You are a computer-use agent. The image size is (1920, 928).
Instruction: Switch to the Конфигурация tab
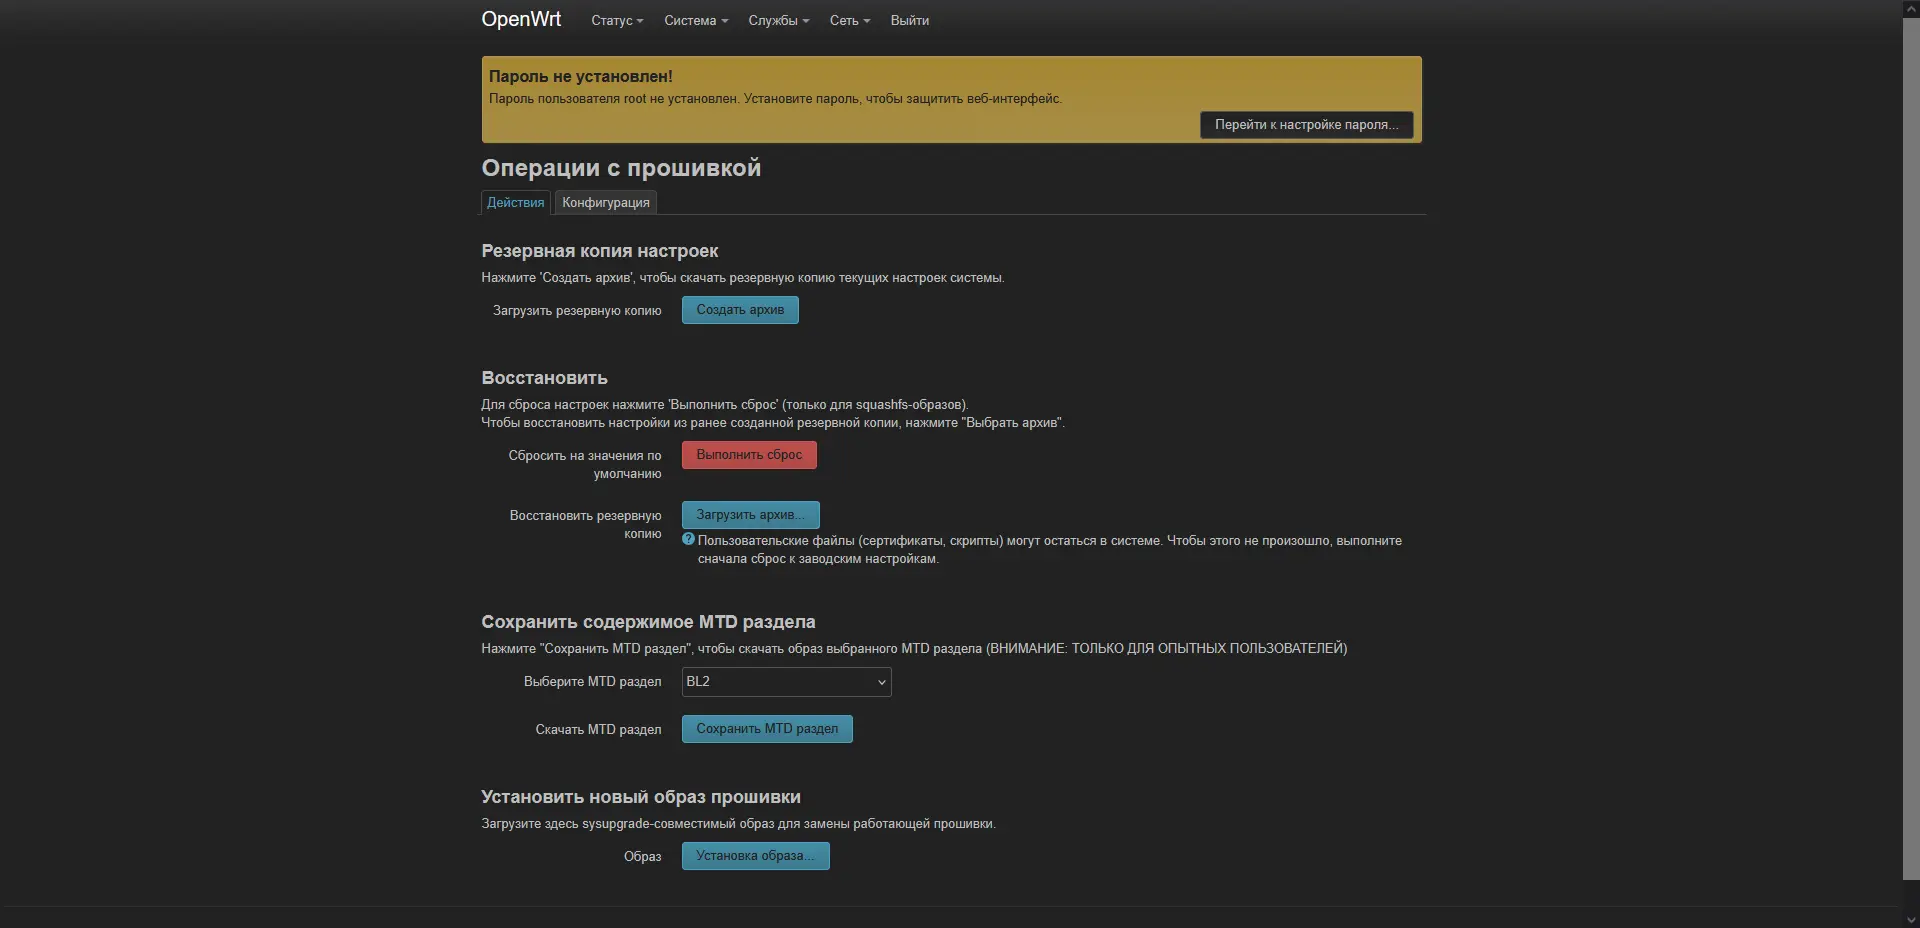click(605, 202)
